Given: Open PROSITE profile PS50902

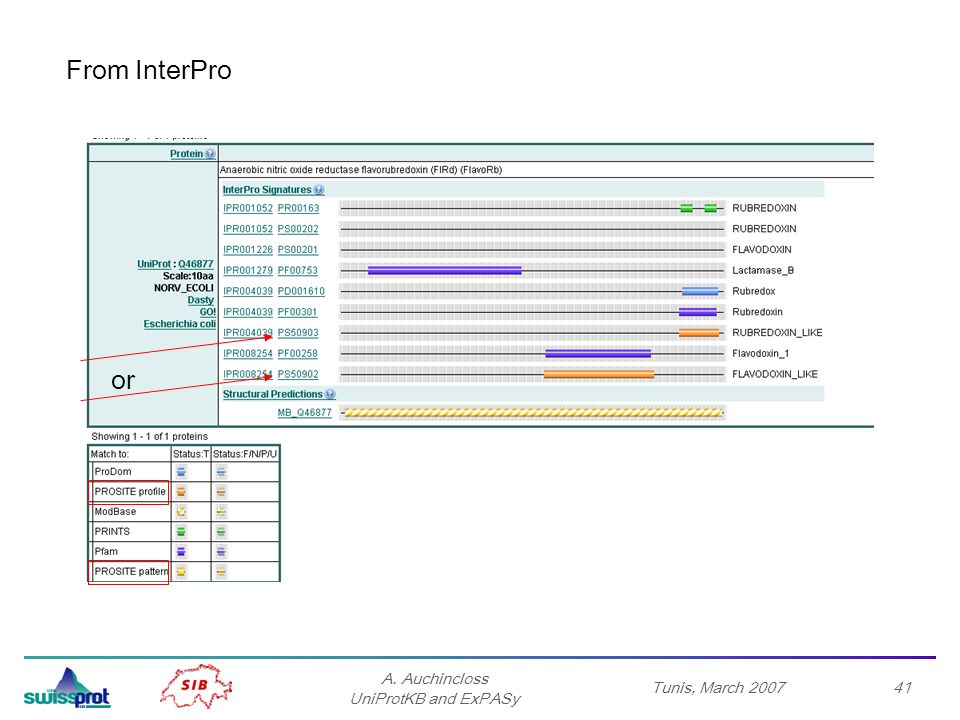Looking at the screenshot, I should click(x=298, y=375).
